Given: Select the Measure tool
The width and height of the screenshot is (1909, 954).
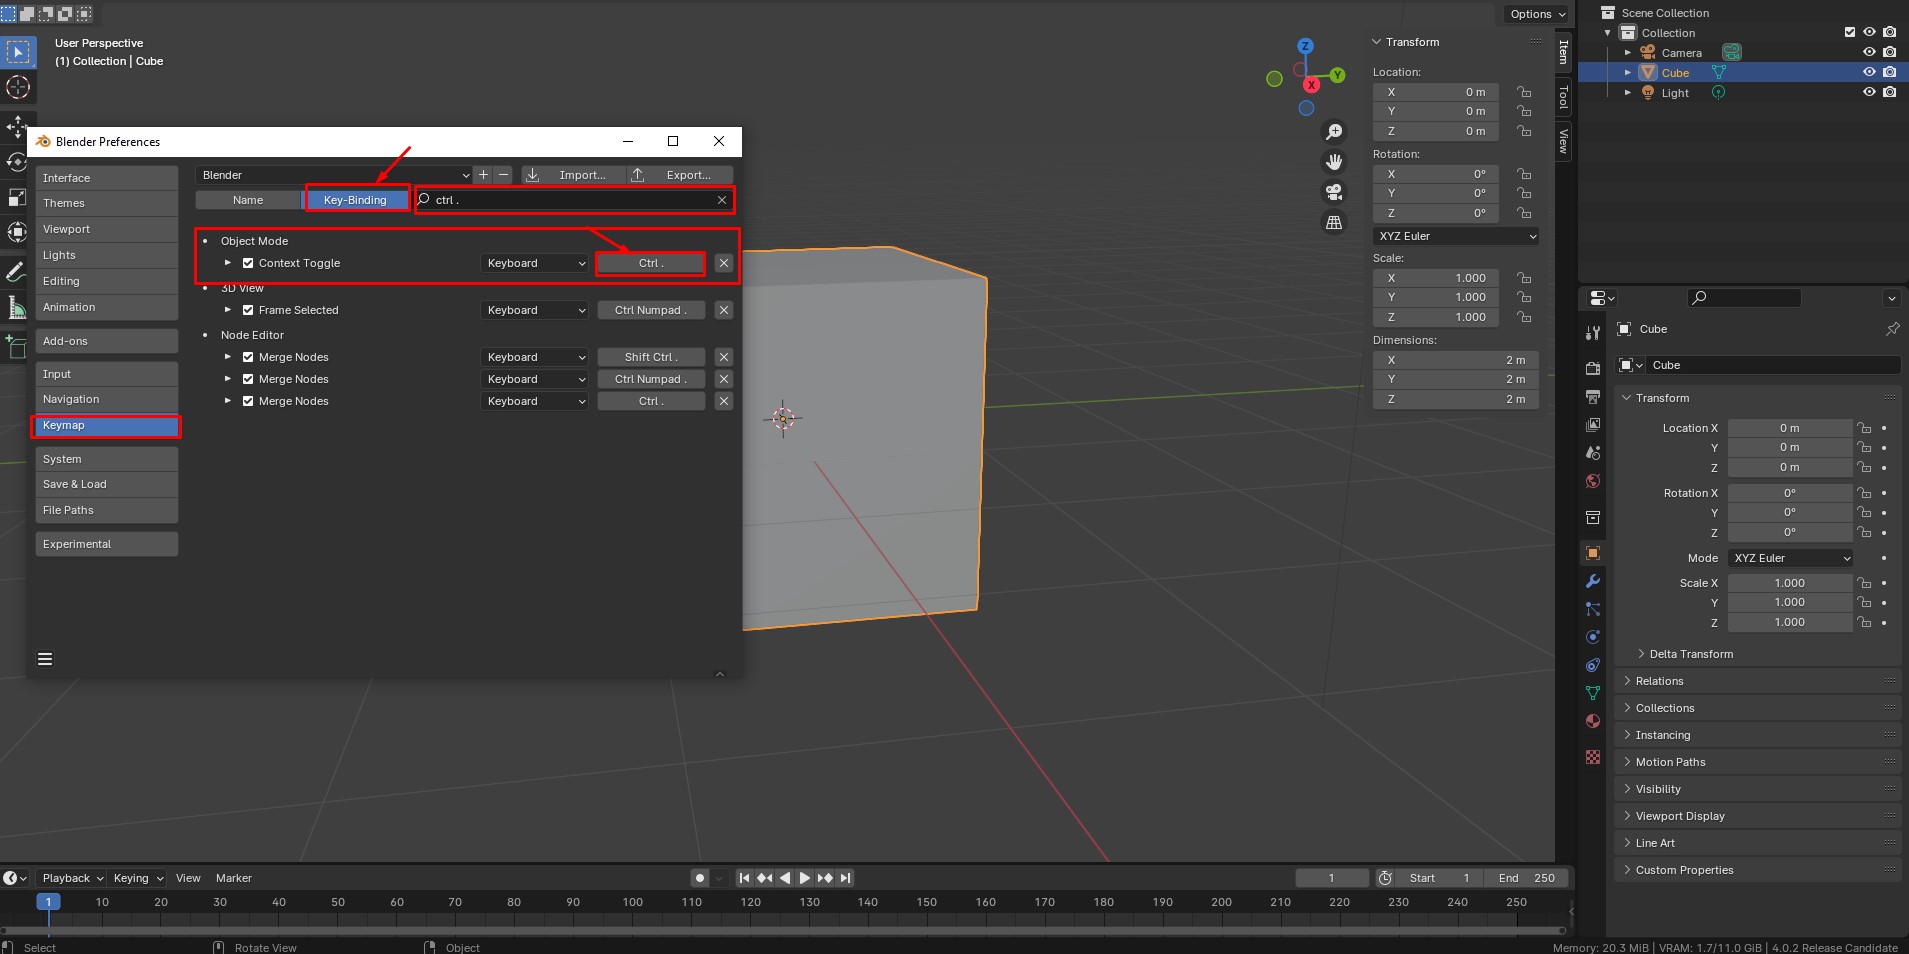Looking at the screenshot, I should 16,307.
